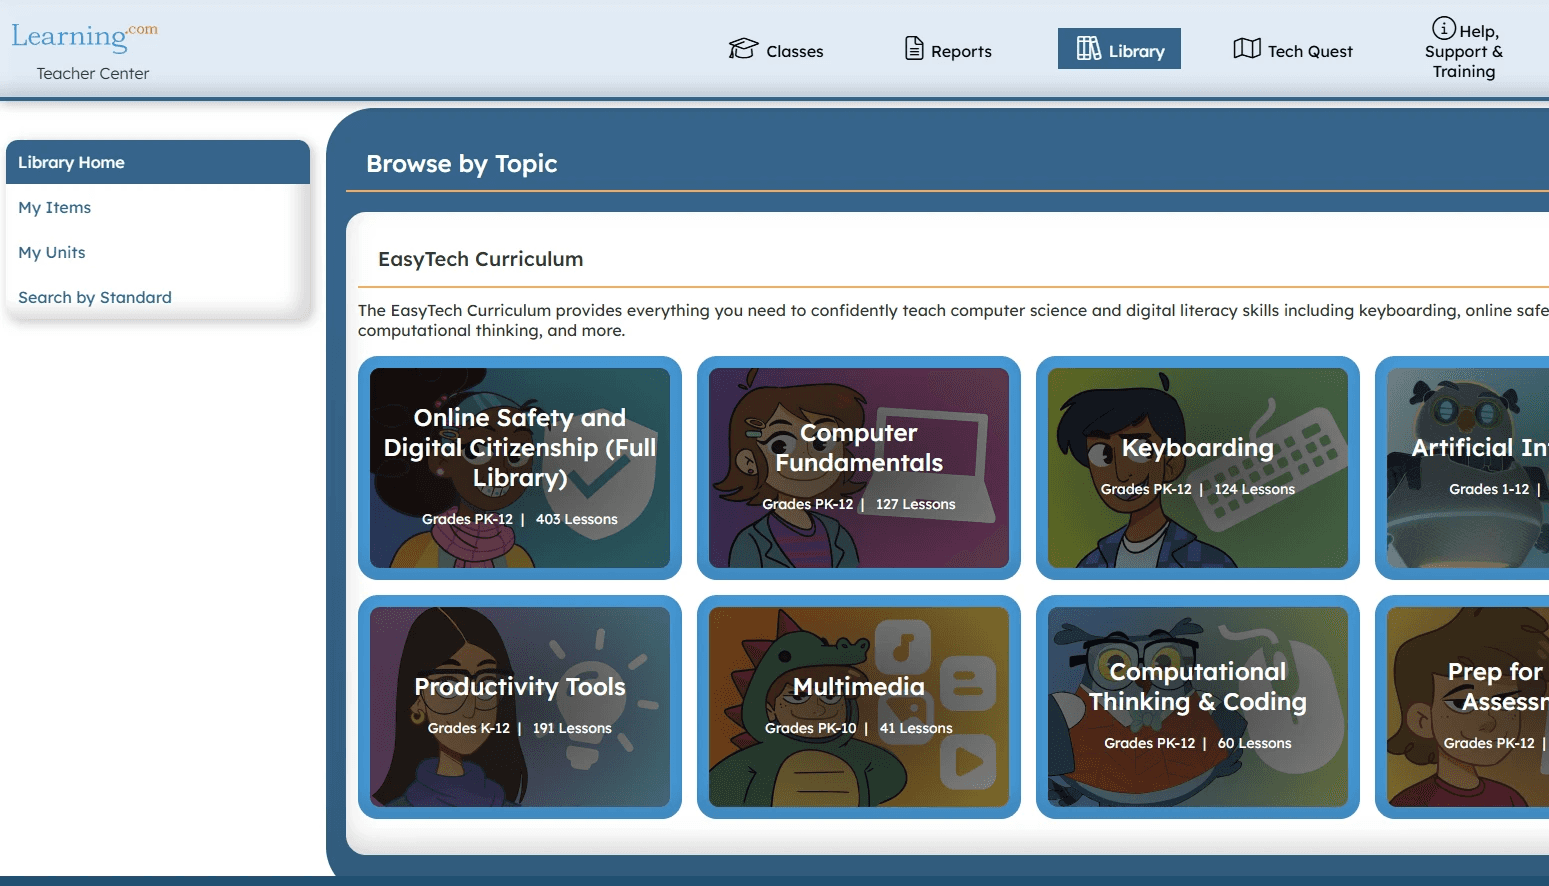Click the Classes graduation cap icon
This screenshot has height=886, width=1549.
(743, 49)
